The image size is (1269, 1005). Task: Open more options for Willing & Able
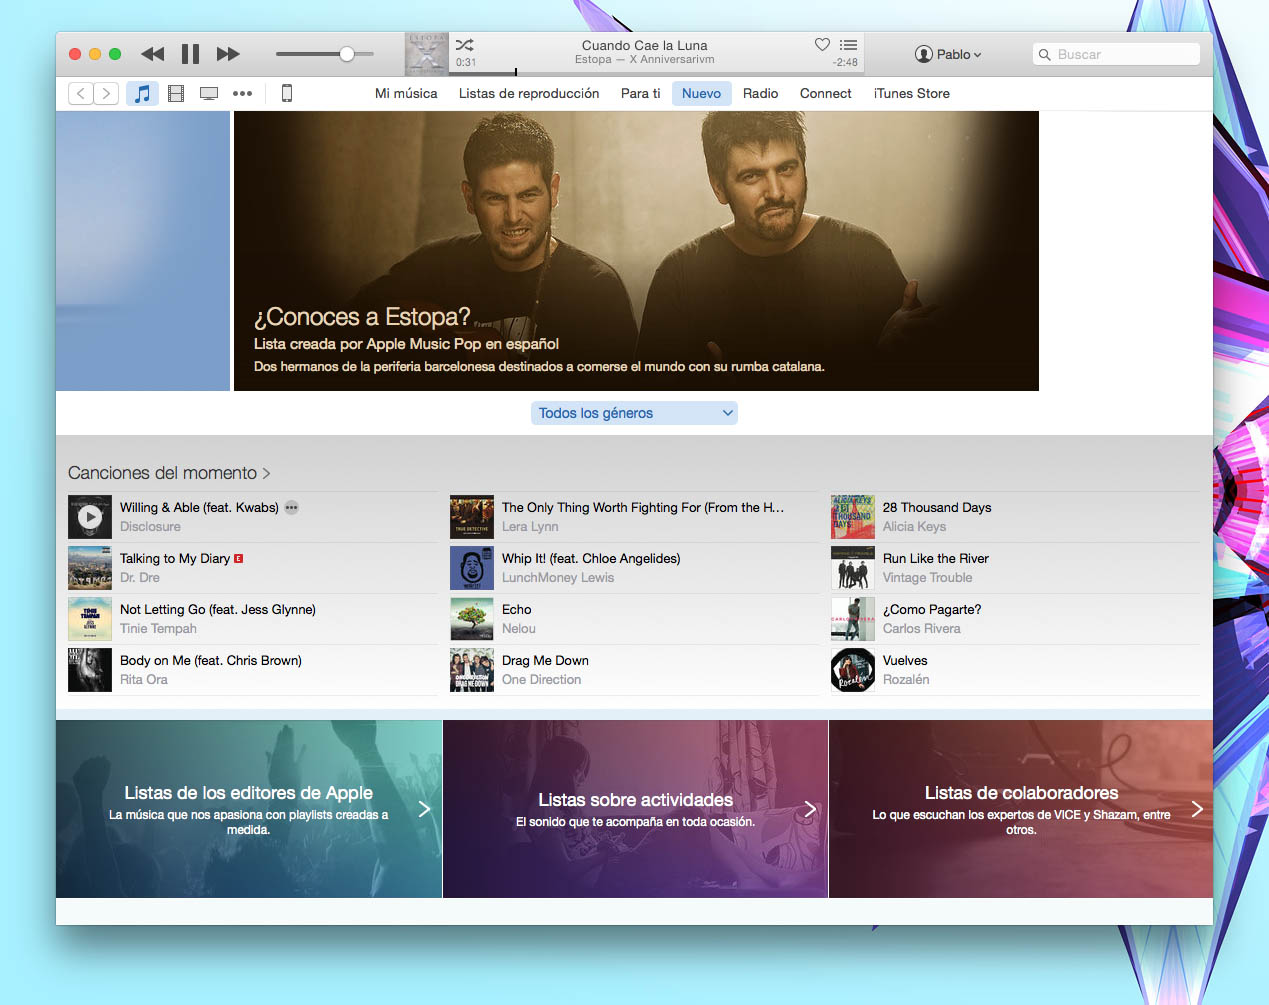pyautogui.click(x=291, y=507)
